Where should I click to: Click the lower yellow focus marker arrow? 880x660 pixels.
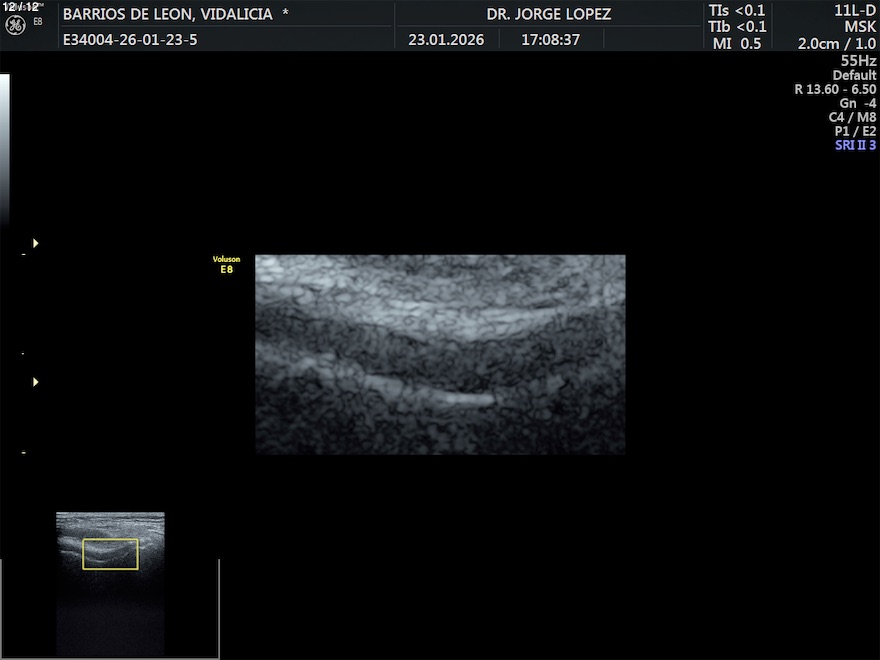click(x=36, y=382)
